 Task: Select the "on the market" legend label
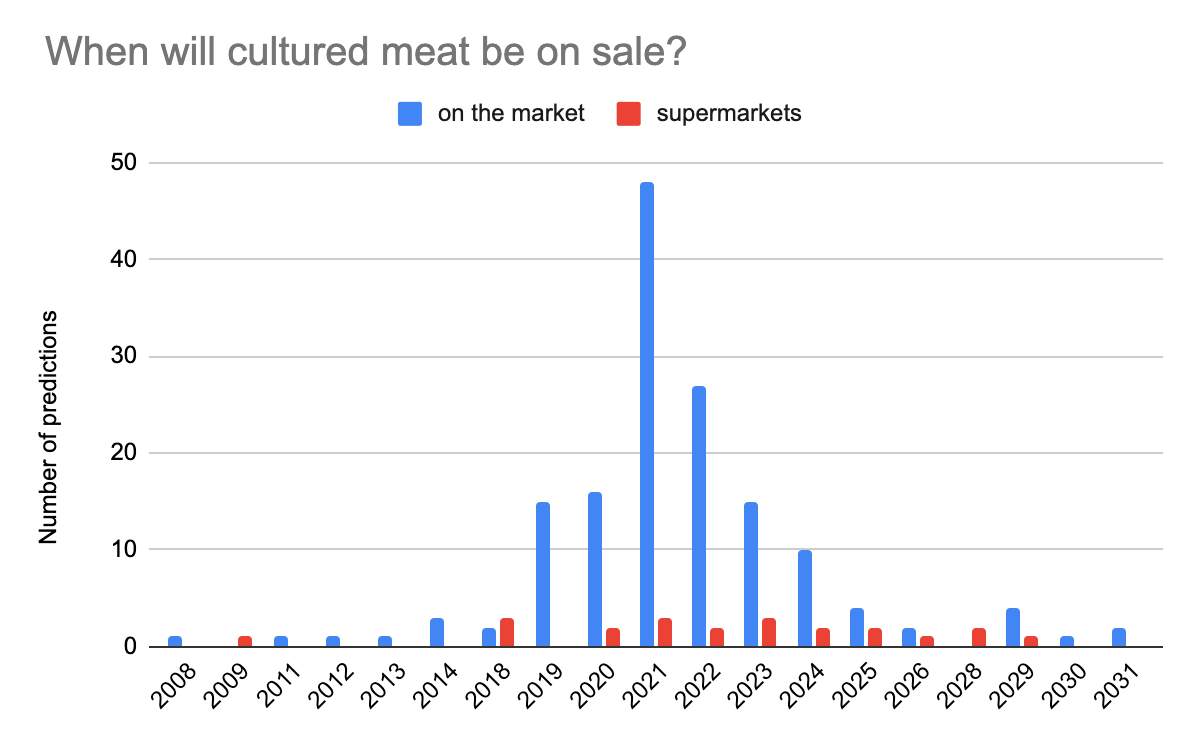[x=511, y=114]
